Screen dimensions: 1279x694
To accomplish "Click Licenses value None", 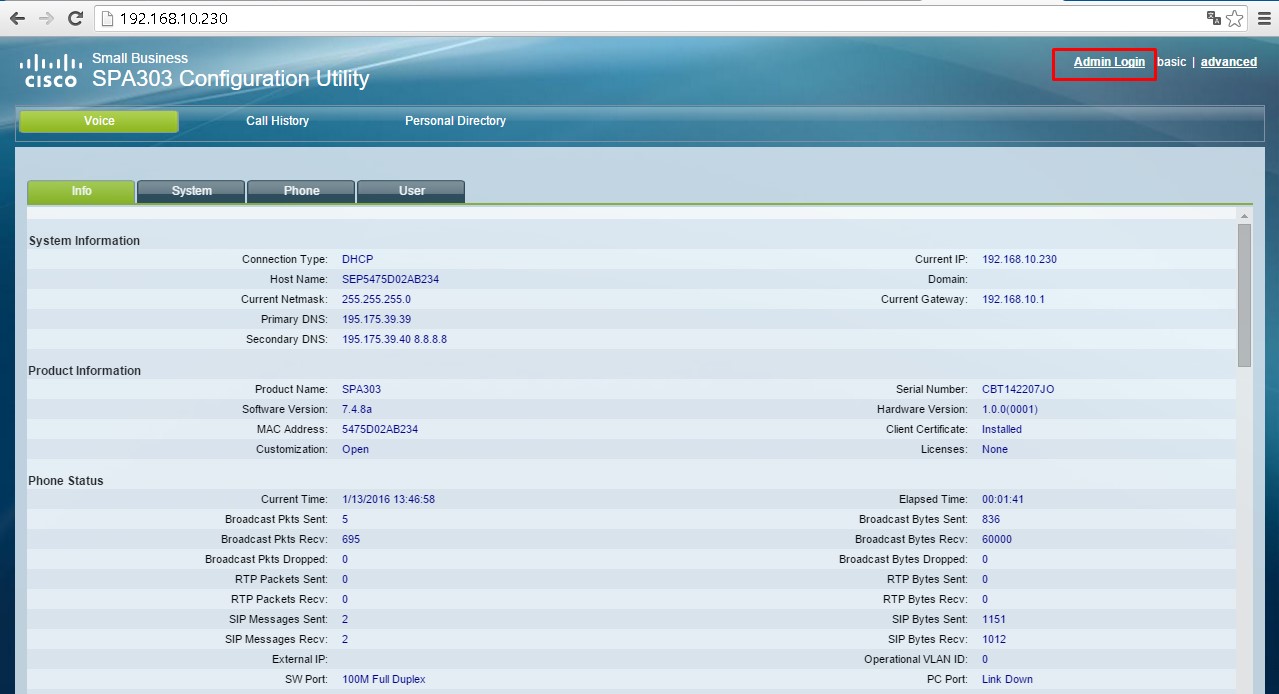I will 994,449.
